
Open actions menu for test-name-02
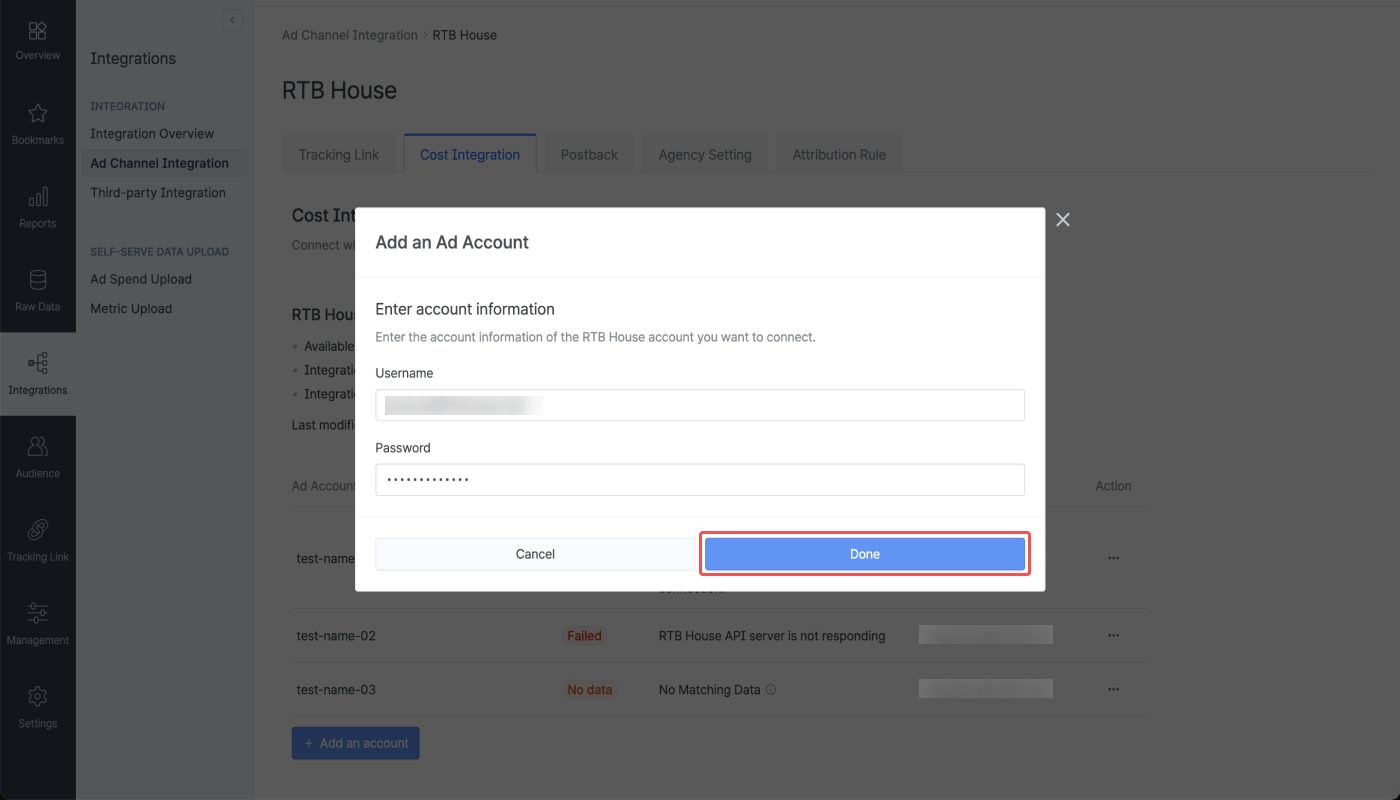pos(1113,636)
